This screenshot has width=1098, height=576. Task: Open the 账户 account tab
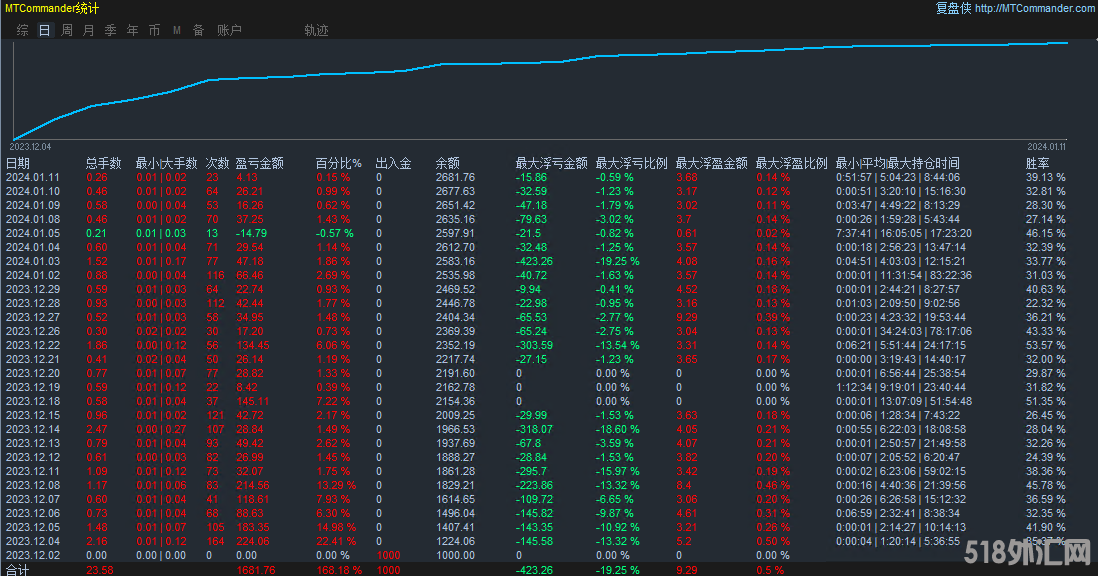pyautogui.click(x=229, y=30)
